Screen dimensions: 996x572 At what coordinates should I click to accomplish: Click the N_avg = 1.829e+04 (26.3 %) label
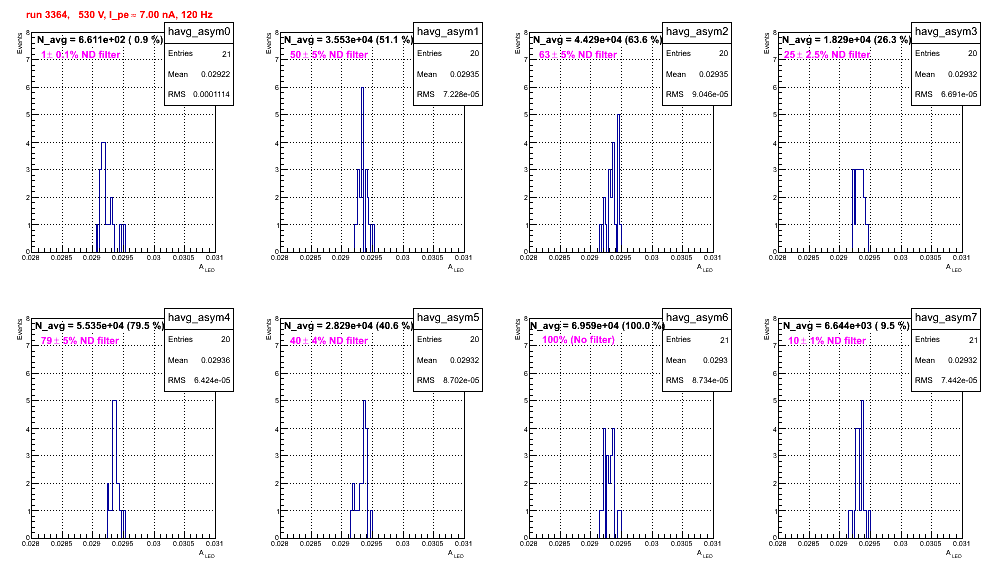point(845,39)
